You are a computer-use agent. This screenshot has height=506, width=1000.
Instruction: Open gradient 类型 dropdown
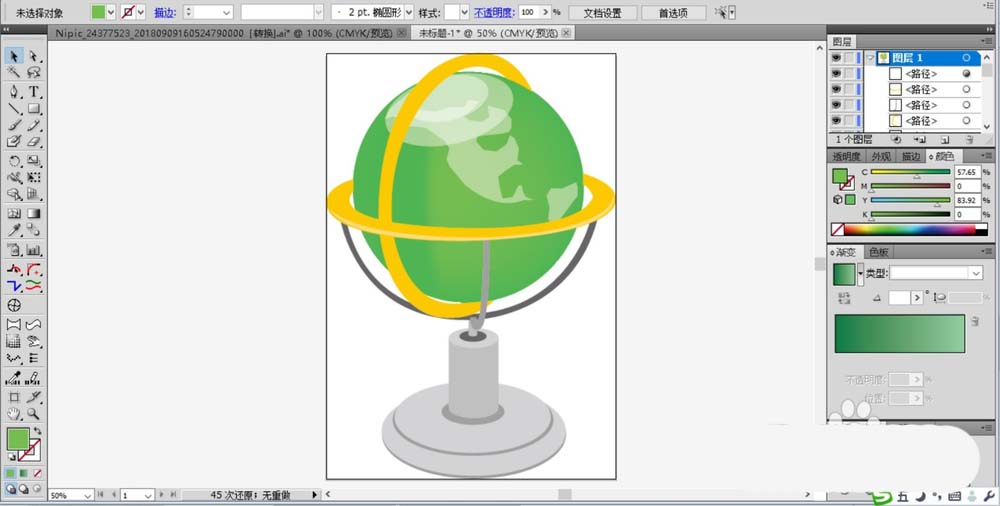pyautogui.click(x=975, y=273)
